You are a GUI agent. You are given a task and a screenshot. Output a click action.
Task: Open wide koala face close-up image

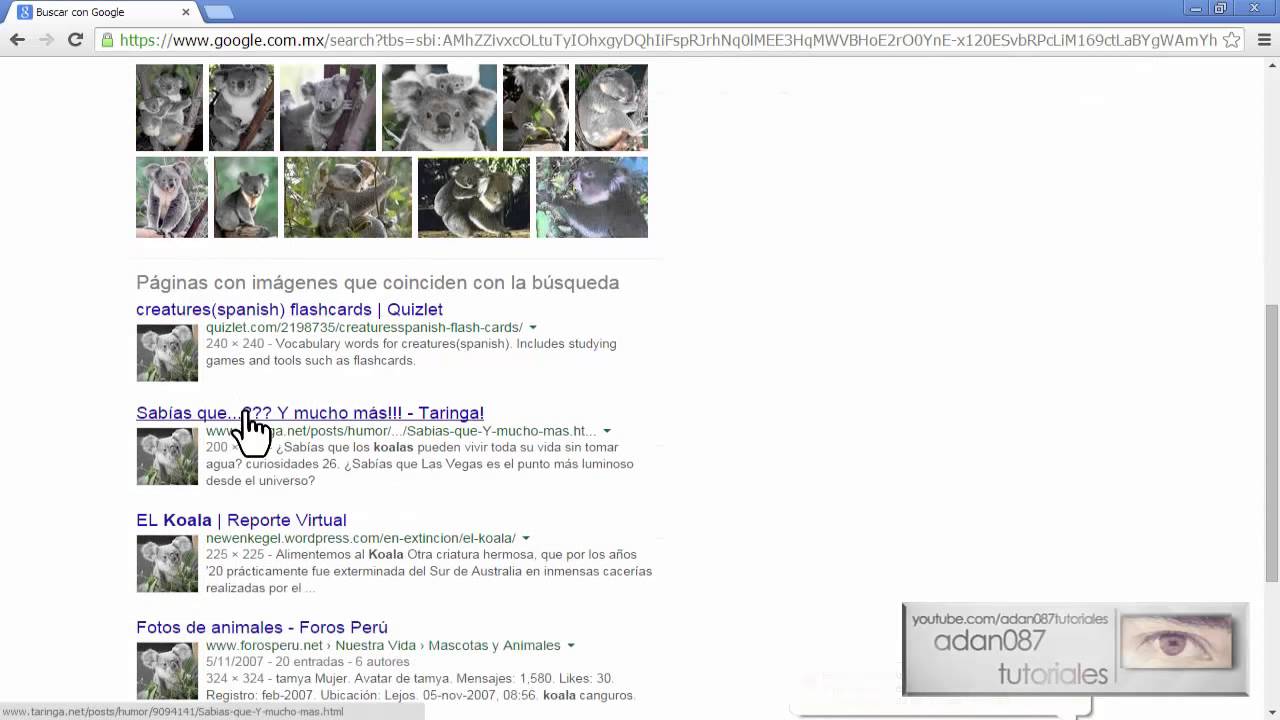439,108
